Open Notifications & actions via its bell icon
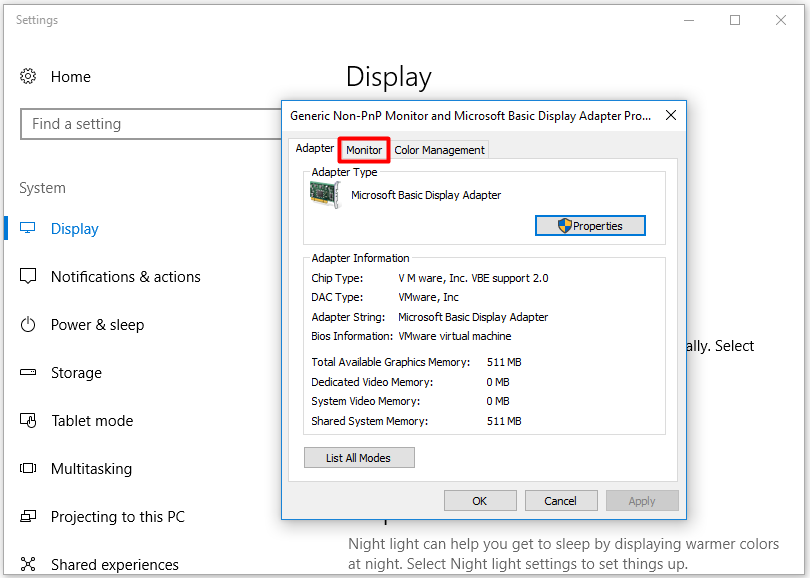Image resolution: width=810 pixels, height=578 pixels. [28, 277]
